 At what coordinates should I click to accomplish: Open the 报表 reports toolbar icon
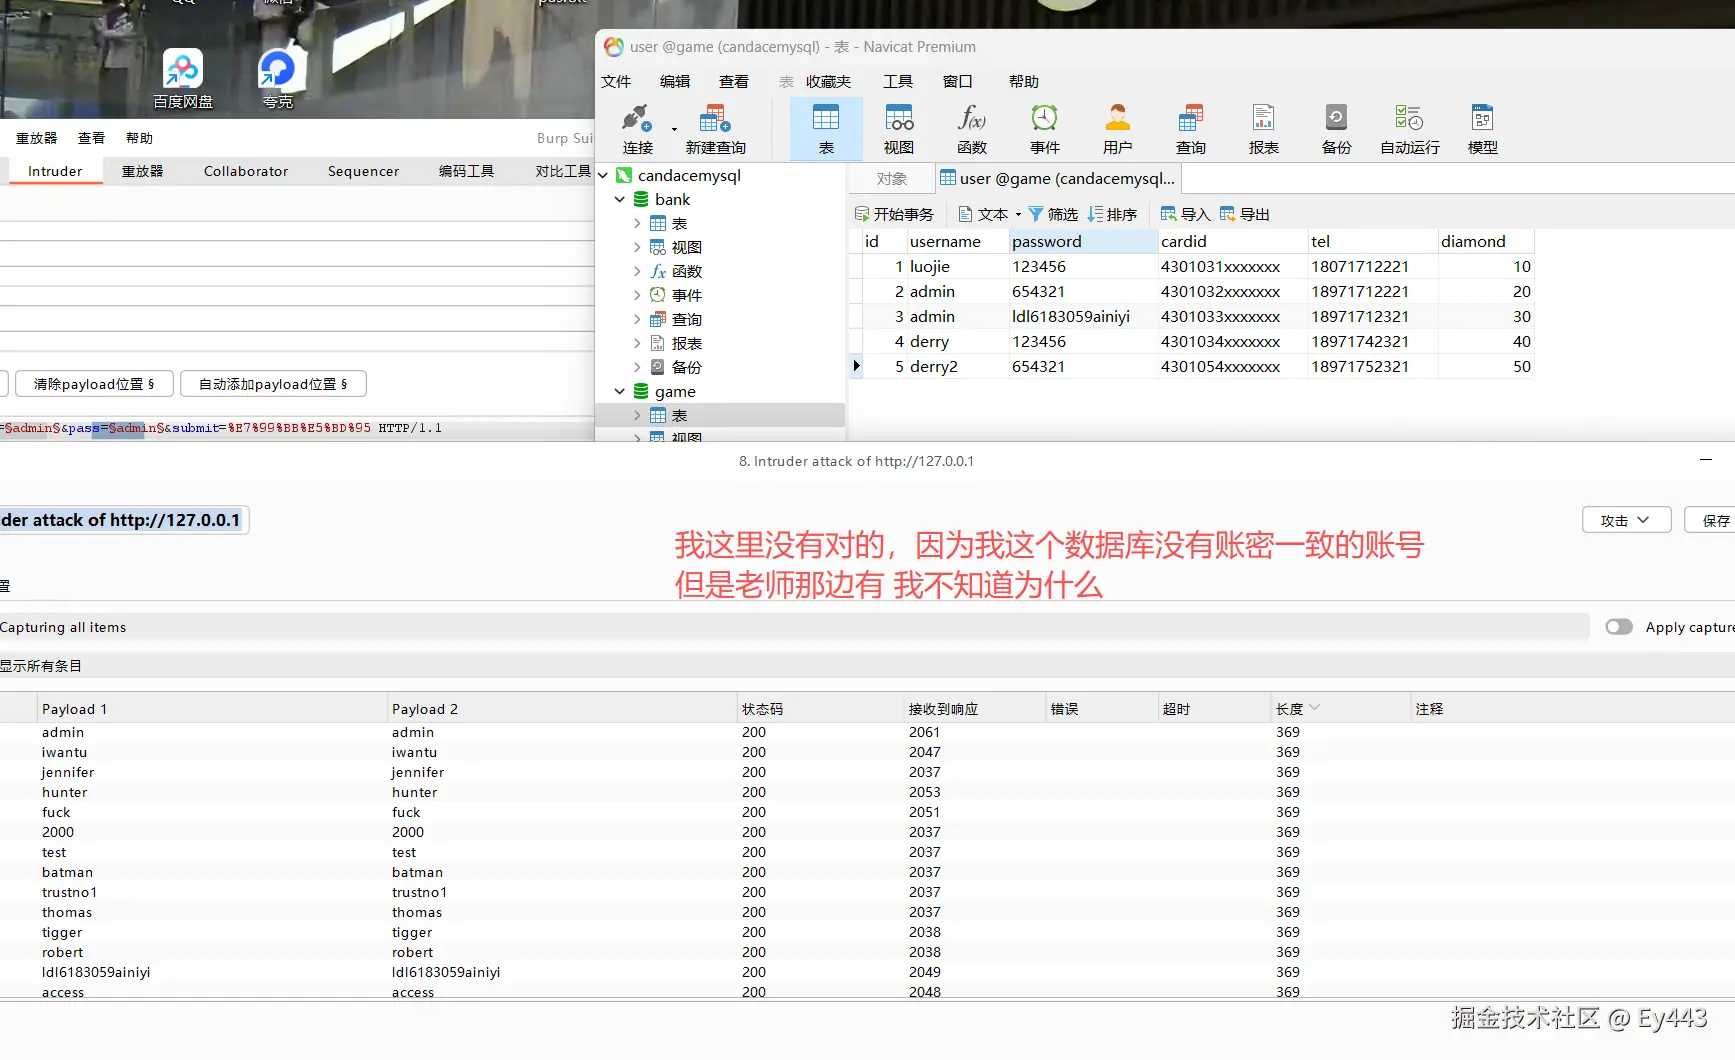tap(1264, 129)
